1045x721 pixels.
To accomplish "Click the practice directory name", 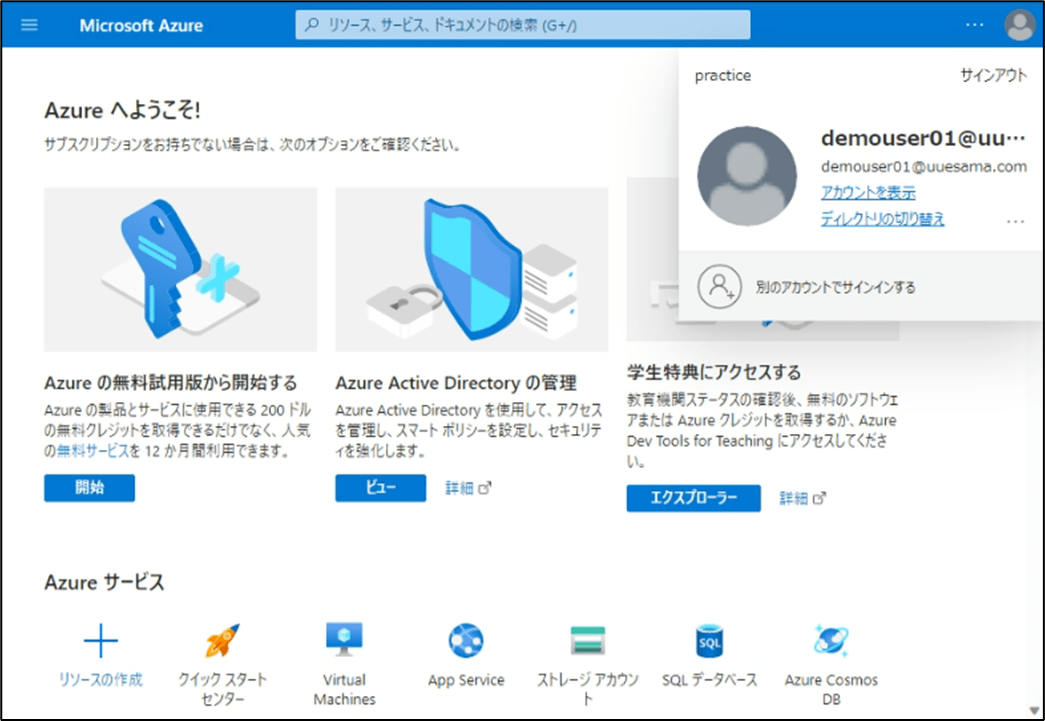I will tap(722, 75).
